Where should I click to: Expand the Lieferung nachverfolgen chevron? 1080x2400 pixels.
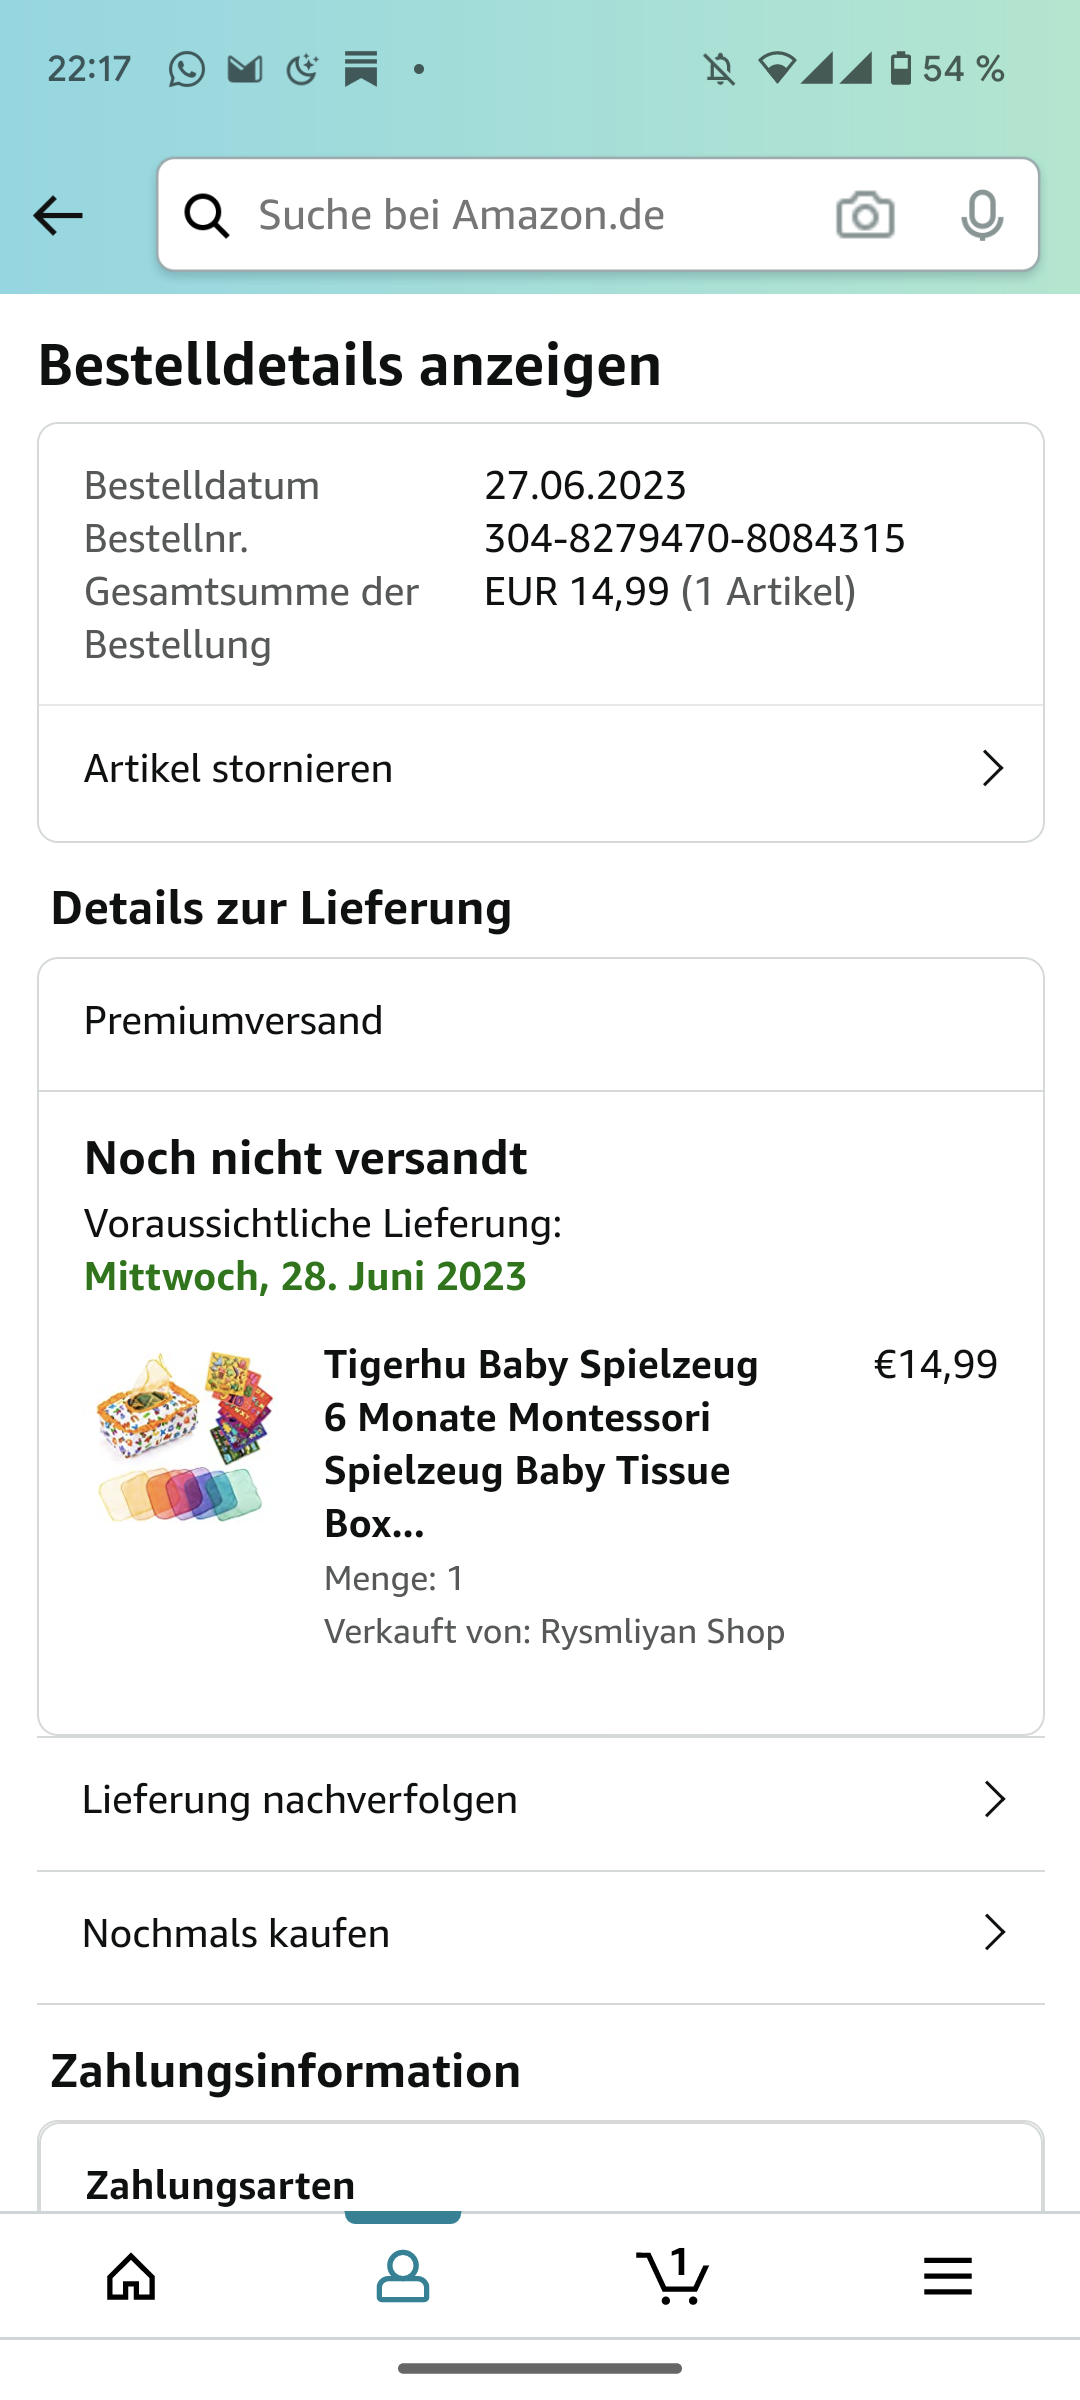point(993,1799)
